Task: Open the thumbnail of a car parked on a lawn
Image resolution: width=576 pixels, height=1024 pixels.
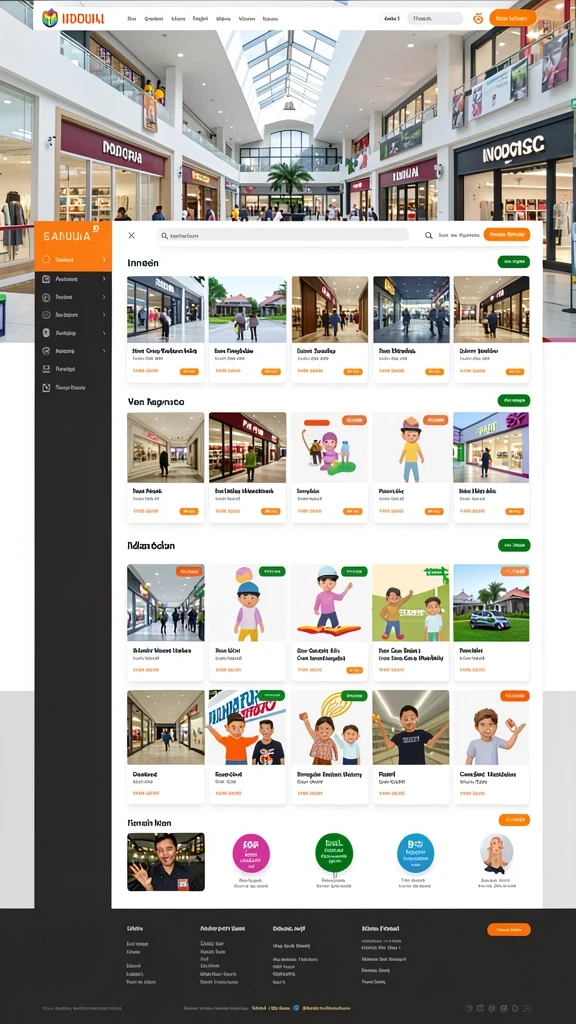Action: tap(491, 603)
